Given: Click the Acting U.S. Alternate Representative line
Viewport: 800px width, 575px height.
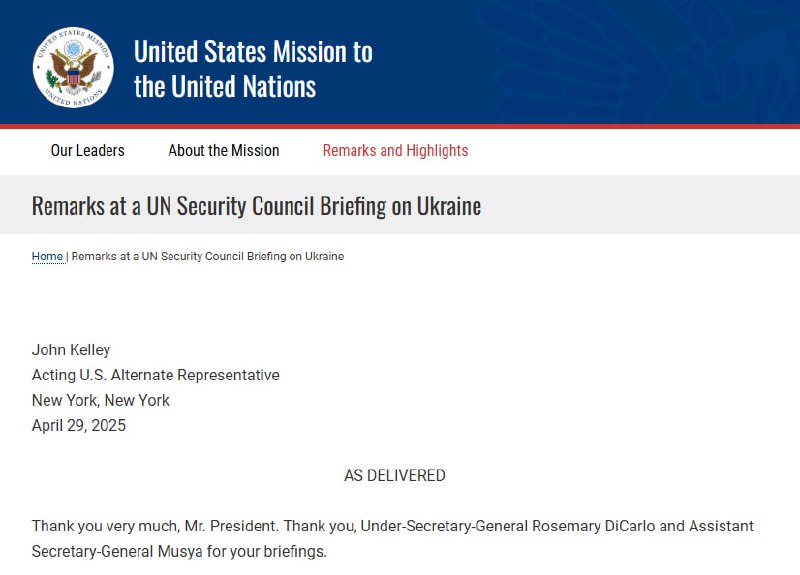Looking at the screenshot, I should [x=156, y=375].
